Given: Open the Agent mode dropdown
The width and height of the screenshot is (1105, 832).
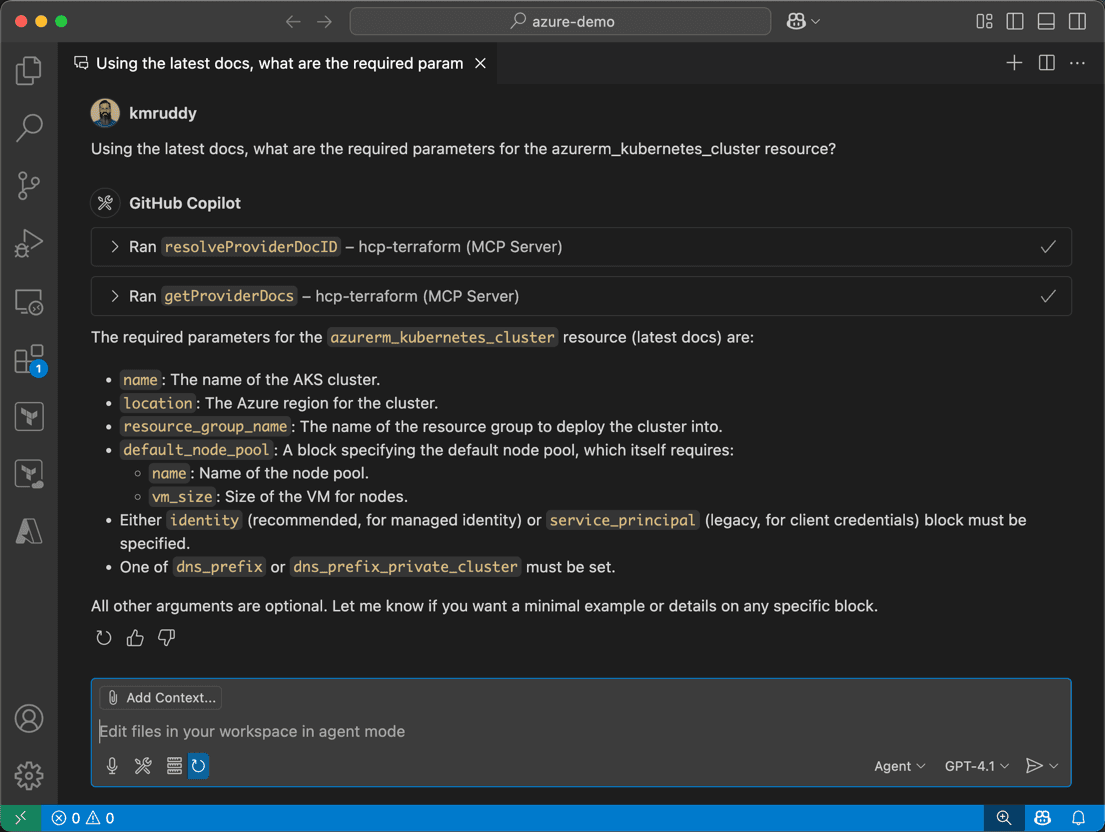Looking at the screenshot, I should point(897,766).
